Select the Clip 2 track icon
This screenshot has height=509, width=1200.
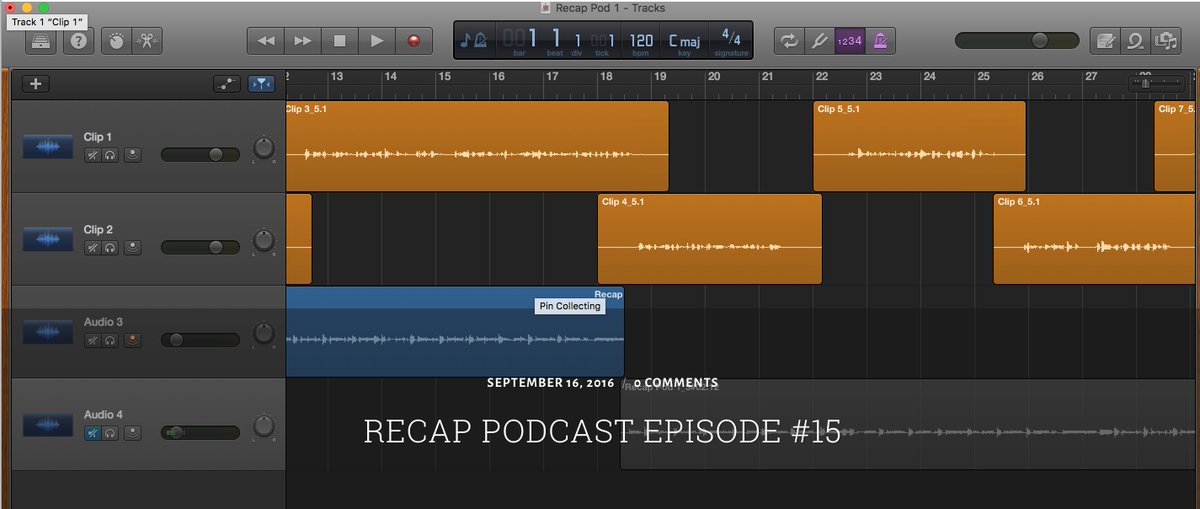click(49, 240)
